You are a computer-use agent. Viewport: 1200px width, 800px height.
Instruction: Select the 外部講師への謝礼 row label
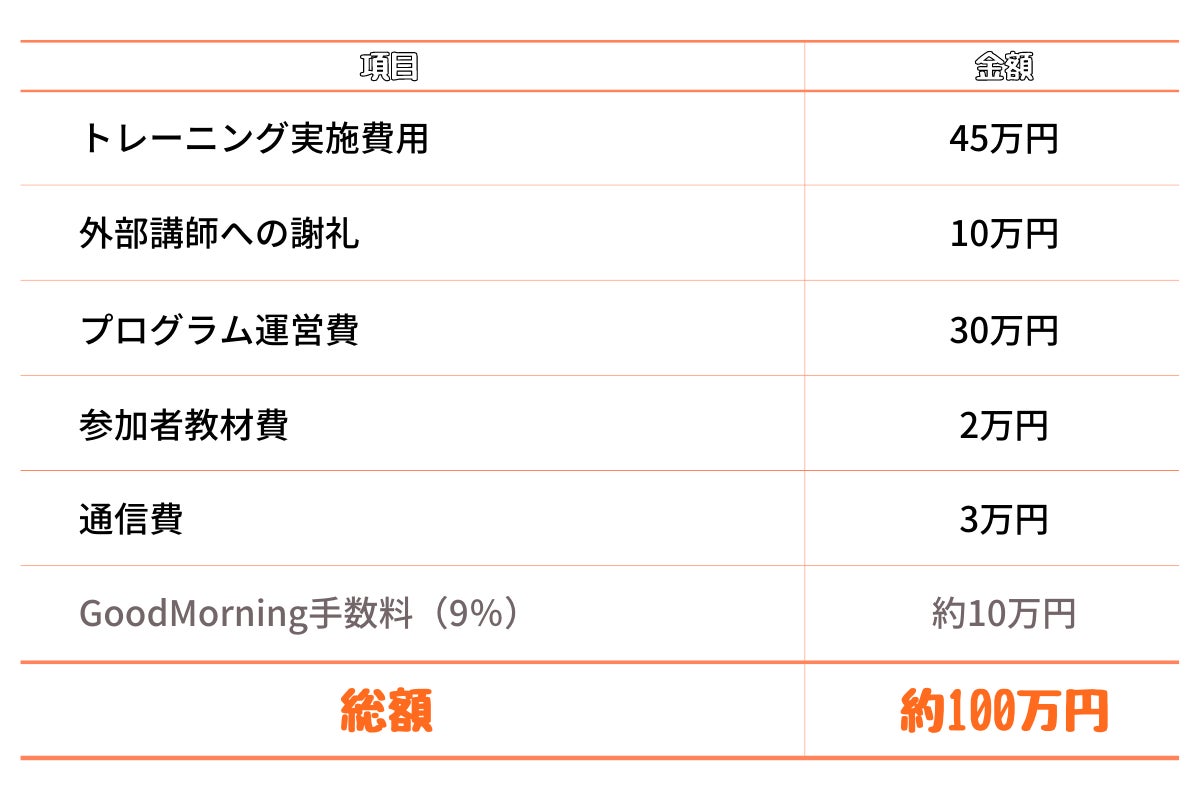tap(219, 234)
